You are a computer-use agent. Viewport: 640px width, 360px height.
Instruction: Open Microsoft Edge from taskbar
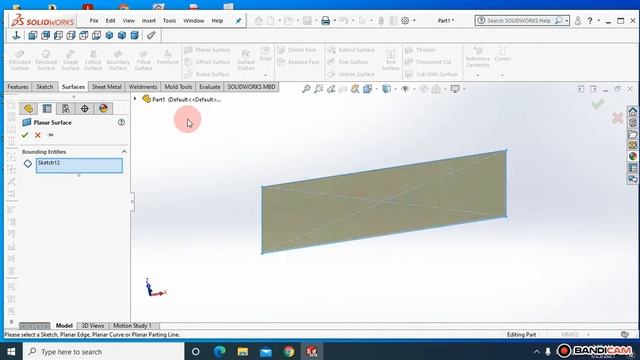[220, 351]
